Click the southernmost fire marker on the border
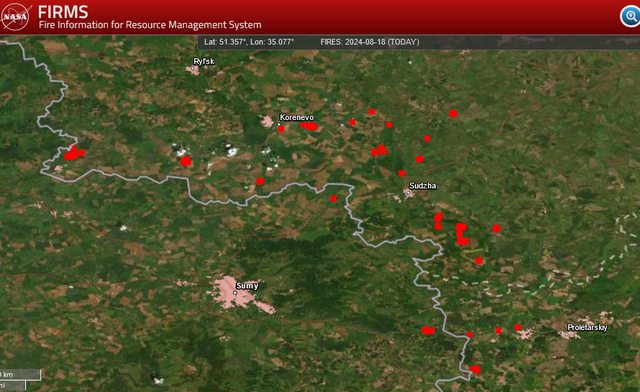Image resolution: width=640 pixels, height=392 pixels. pos(475,369)
